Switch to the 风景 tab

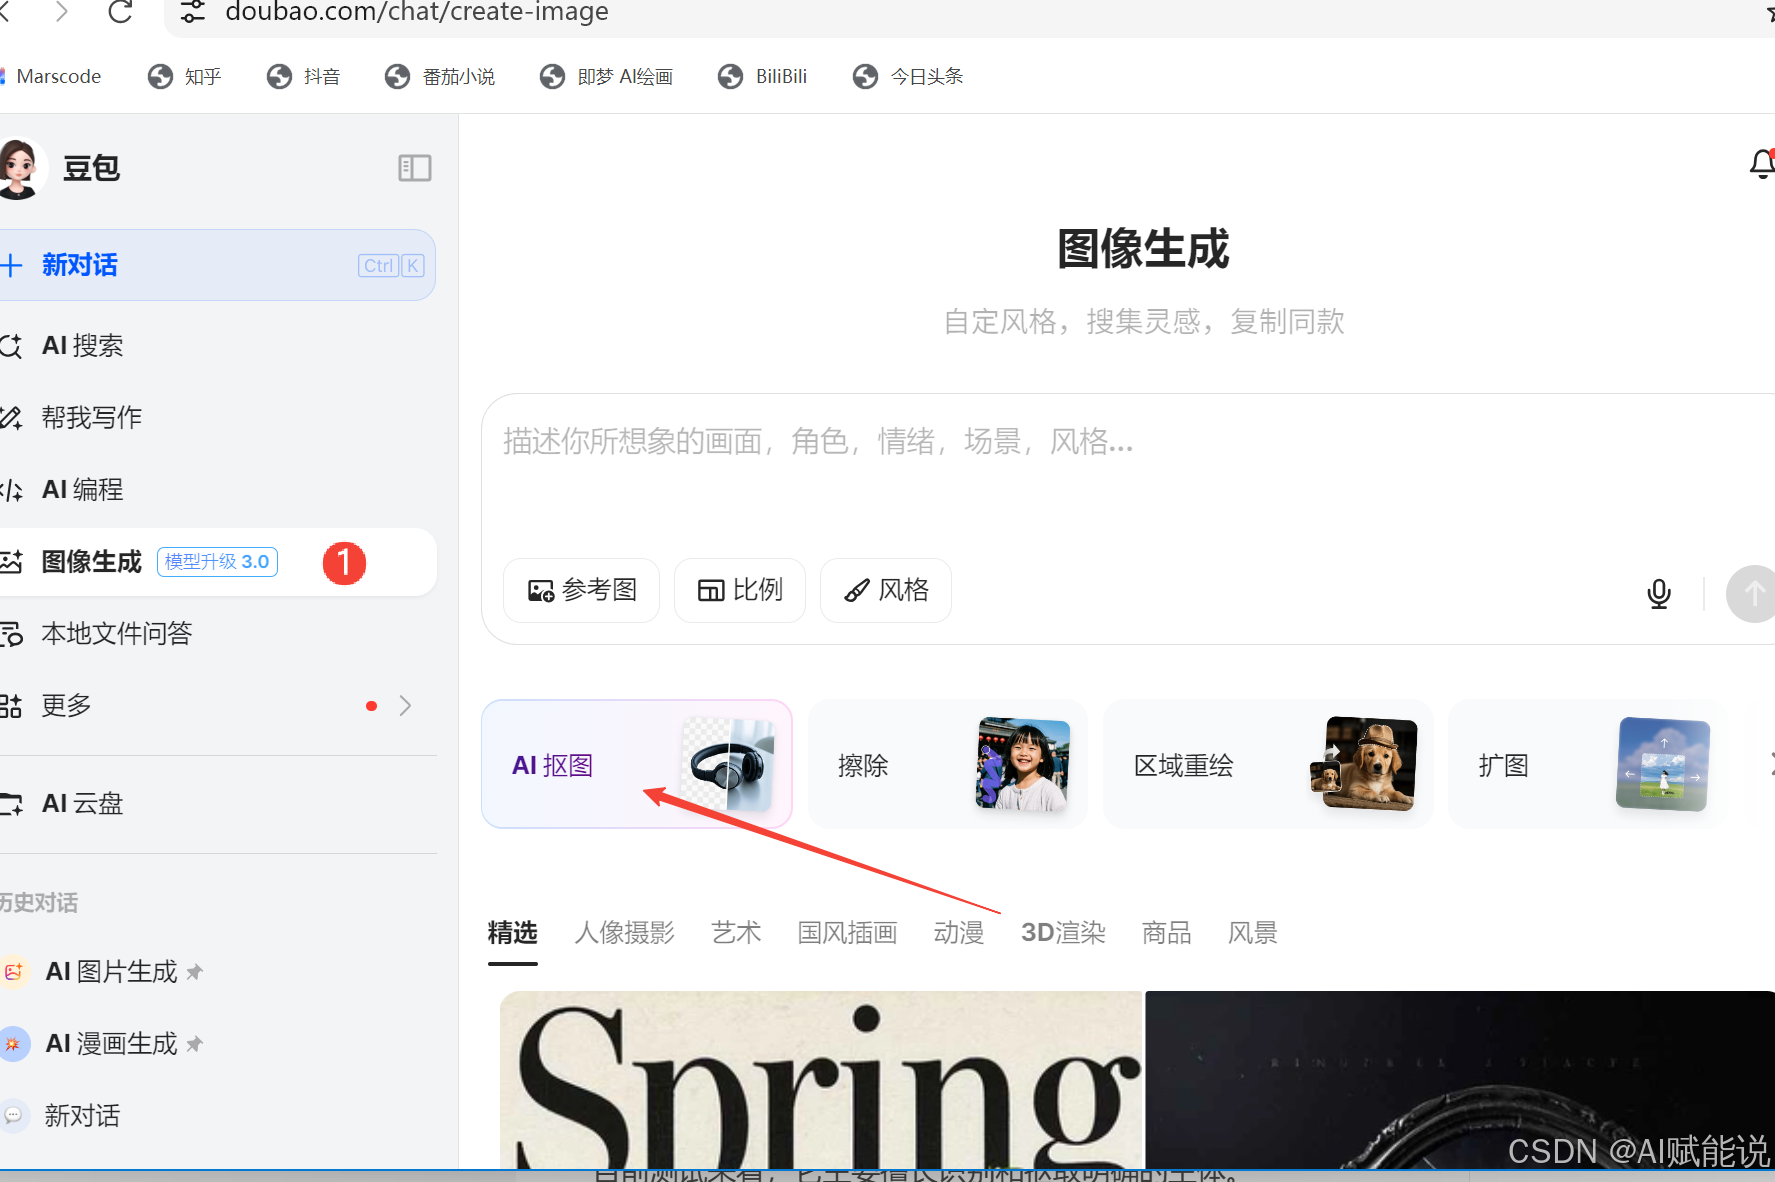(x=1253, y=933)
